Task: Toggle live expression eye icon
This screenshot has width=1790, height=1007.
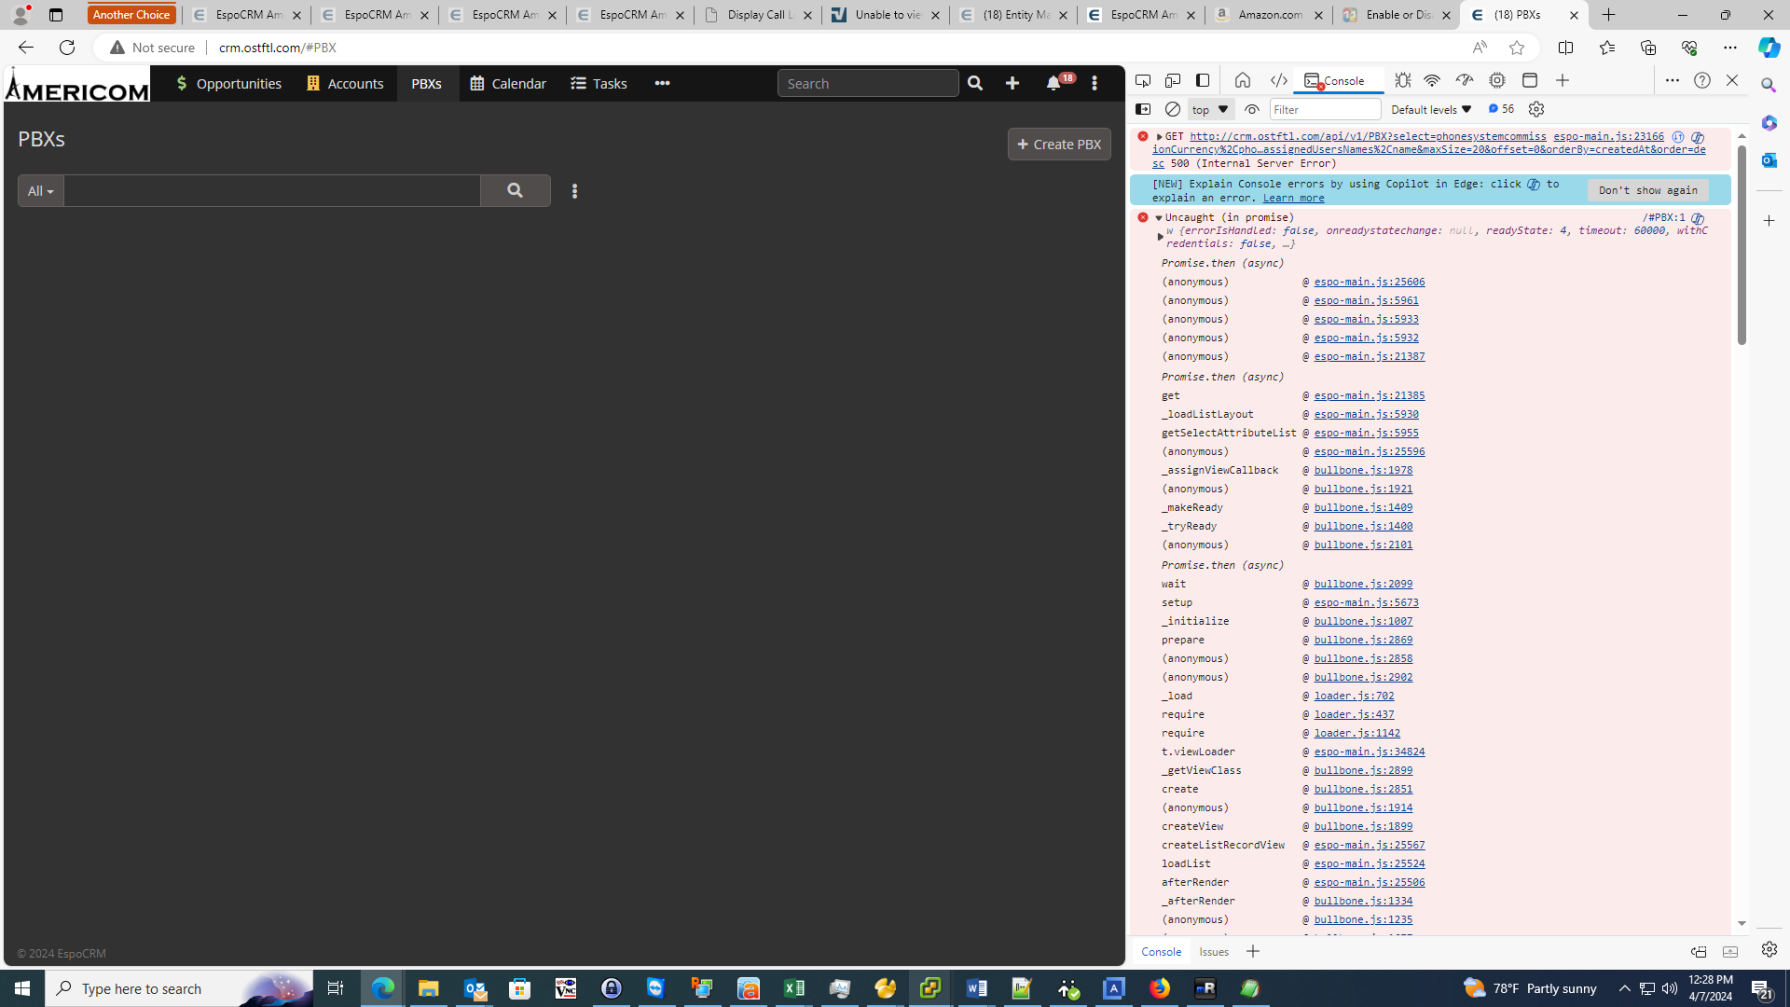Action: 1251,109
